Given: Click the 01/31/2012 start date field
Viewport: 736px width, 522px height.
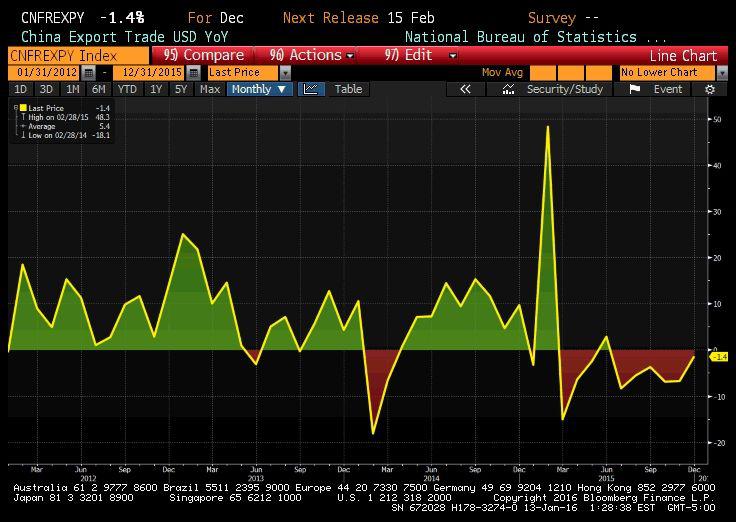Looking at the screenshot, I should click(44, 73).
